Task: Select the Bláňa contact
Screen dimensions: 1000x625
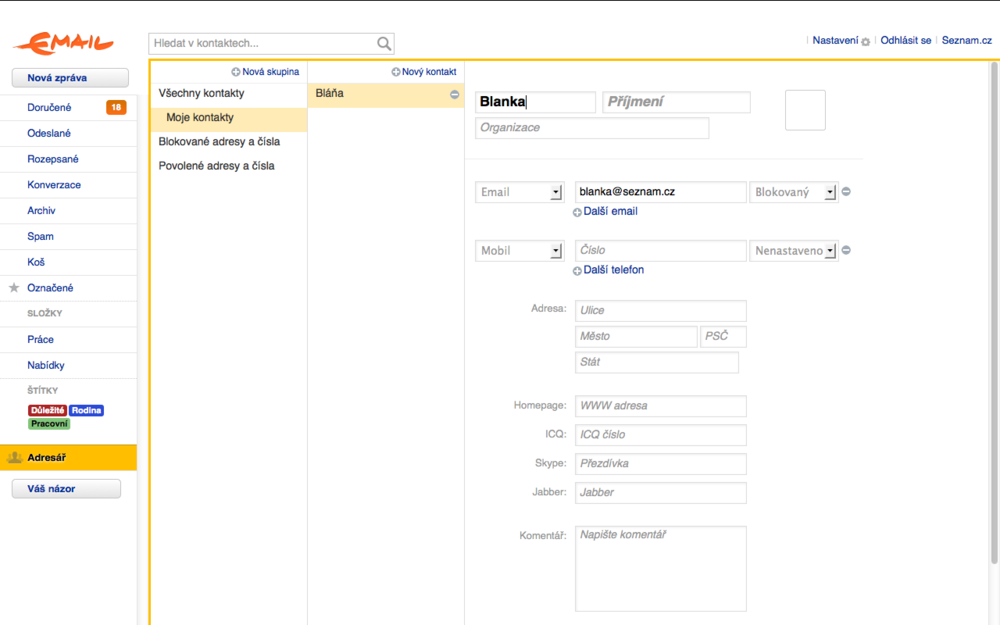Action: click(385, 94)
